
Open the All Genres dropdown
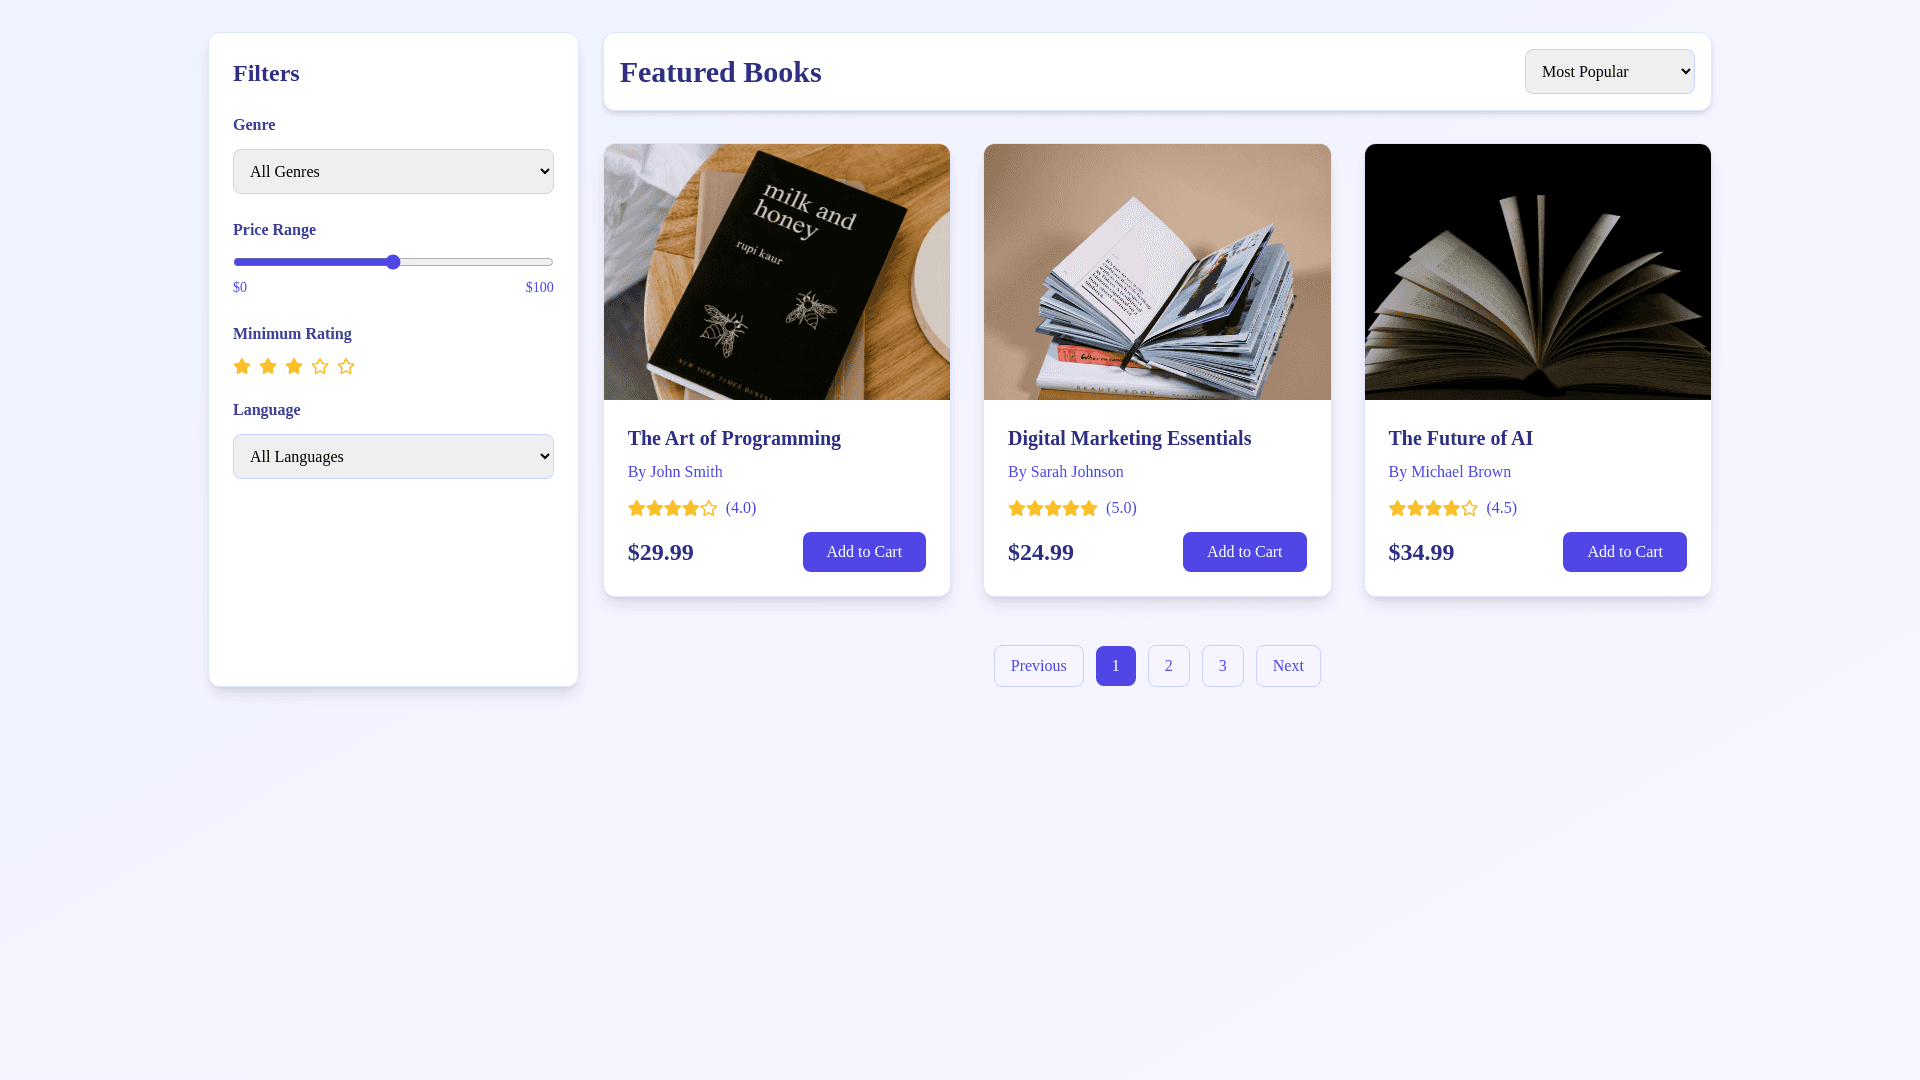pyautogui.click(x=393, y=171)
